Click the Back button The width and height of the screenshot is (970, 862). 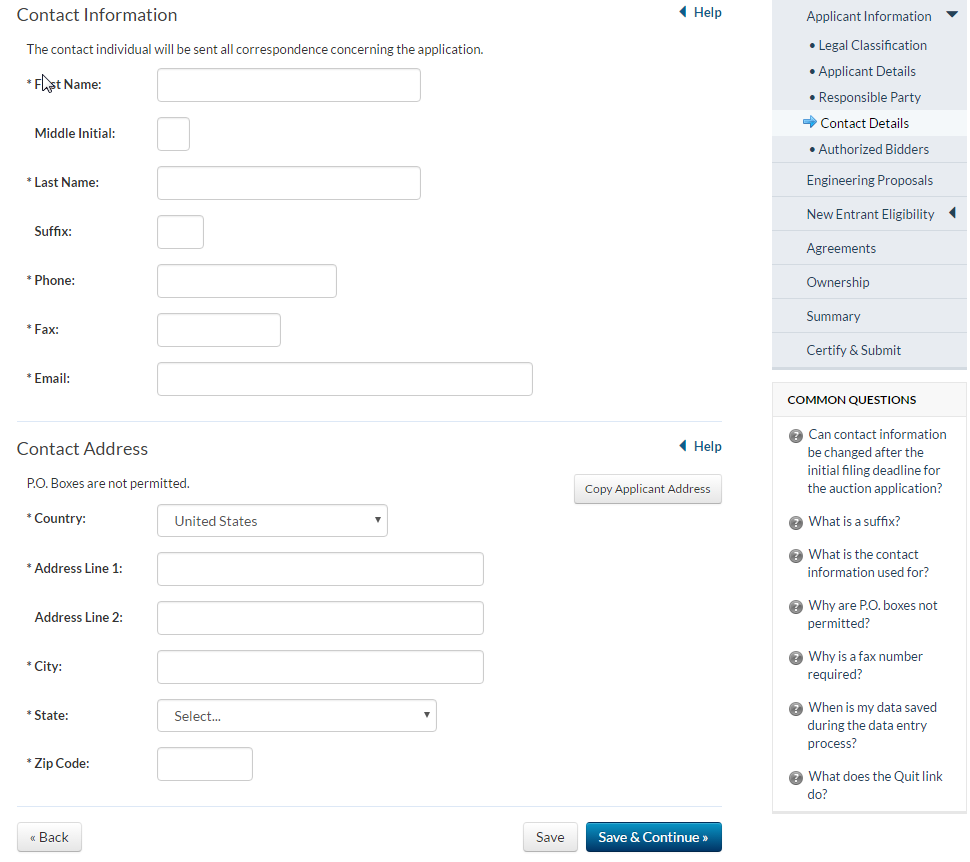pos(49,837)
